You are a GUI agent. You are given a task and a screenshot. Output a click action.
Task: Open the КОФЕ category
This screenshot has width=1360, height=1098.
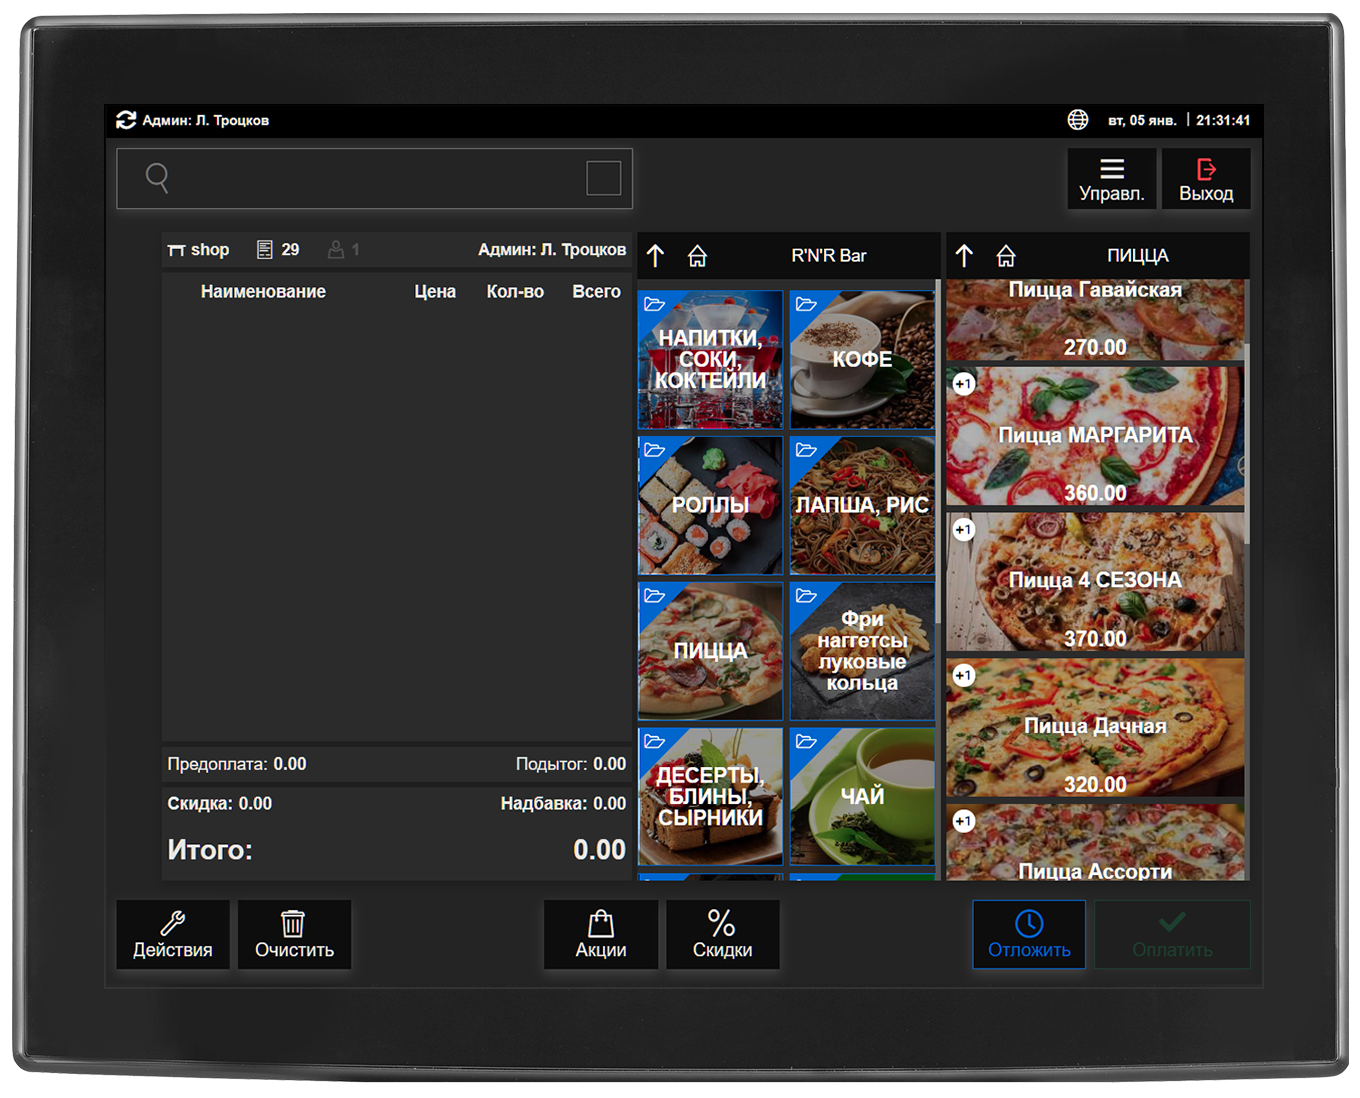[x=862, y=360]
